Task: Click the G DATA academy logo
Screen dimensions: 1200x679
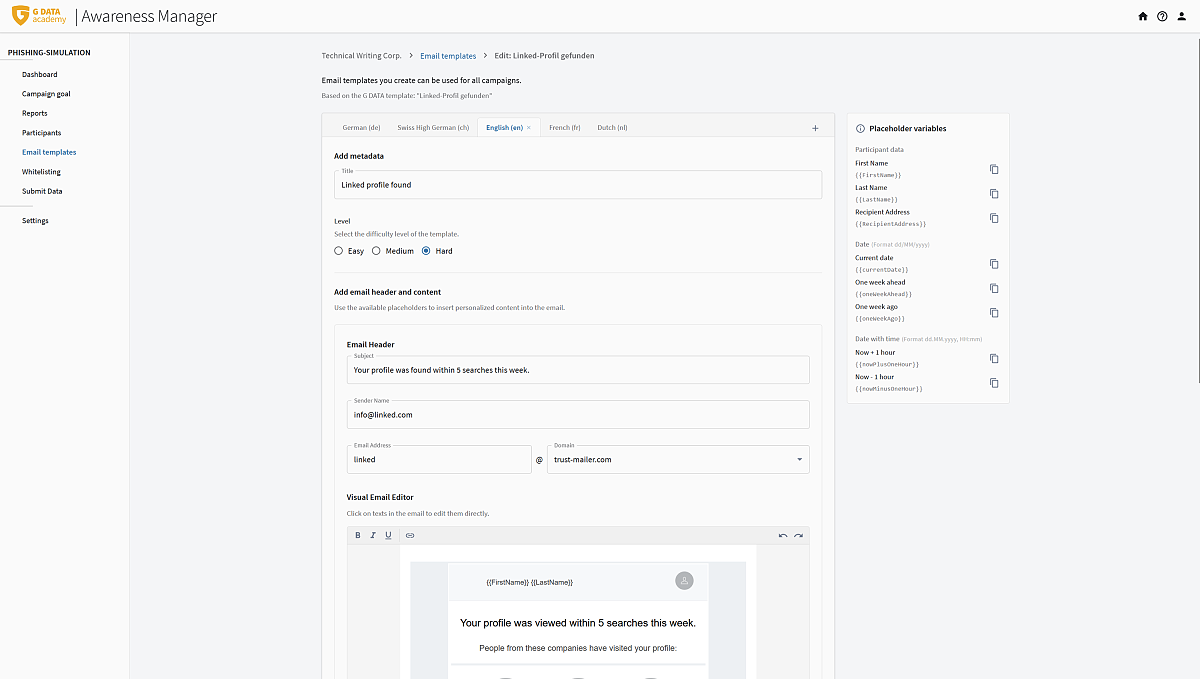Action: coord(40,16)
